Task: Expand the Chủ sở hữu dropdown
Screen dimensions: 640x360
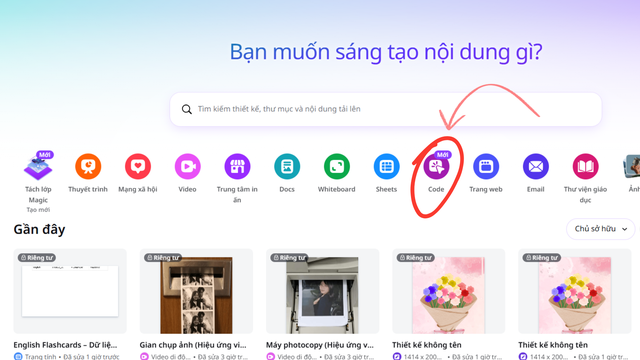Action: [600, 229]
